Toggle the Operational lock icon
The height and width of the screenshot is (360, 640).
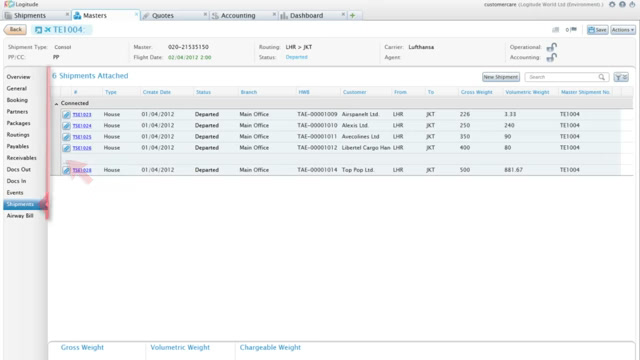pos(551,47)
